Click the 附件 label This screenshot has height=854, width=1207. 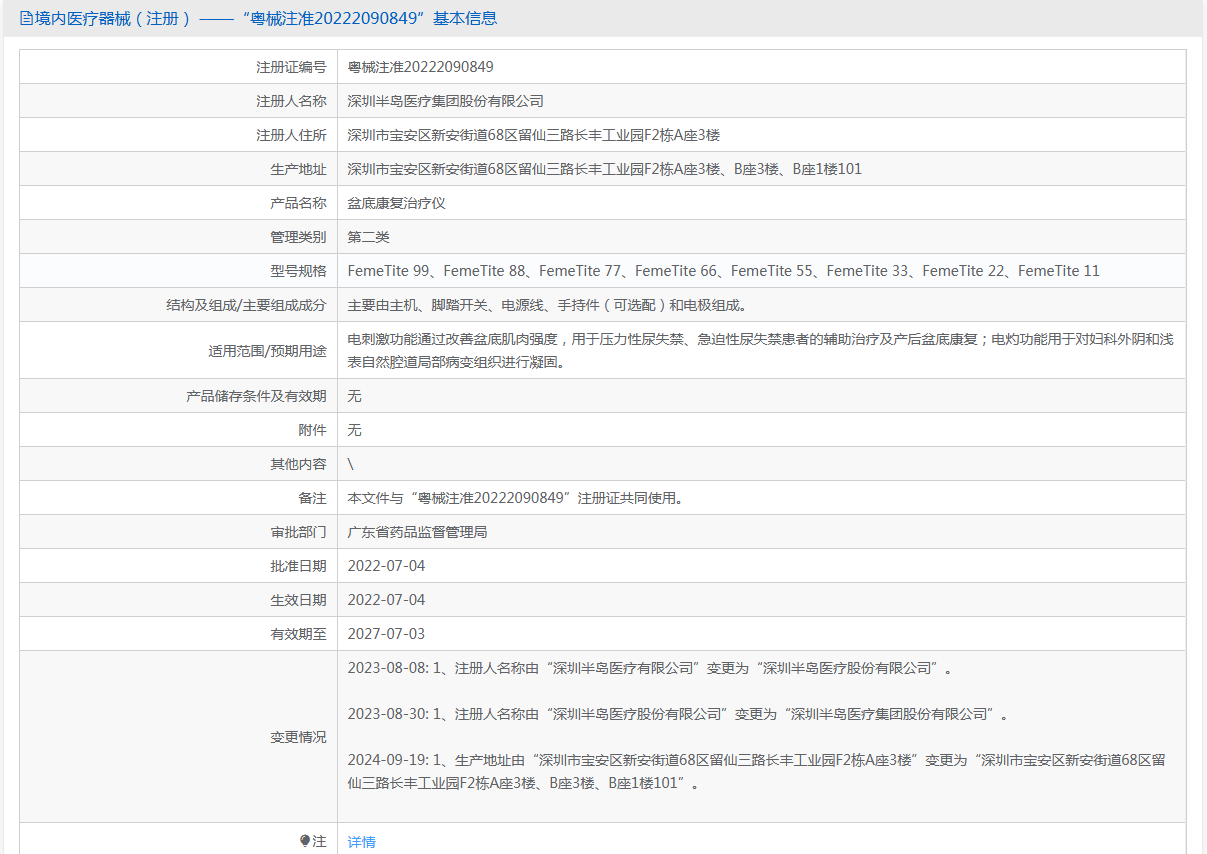[x=312, y=430]
